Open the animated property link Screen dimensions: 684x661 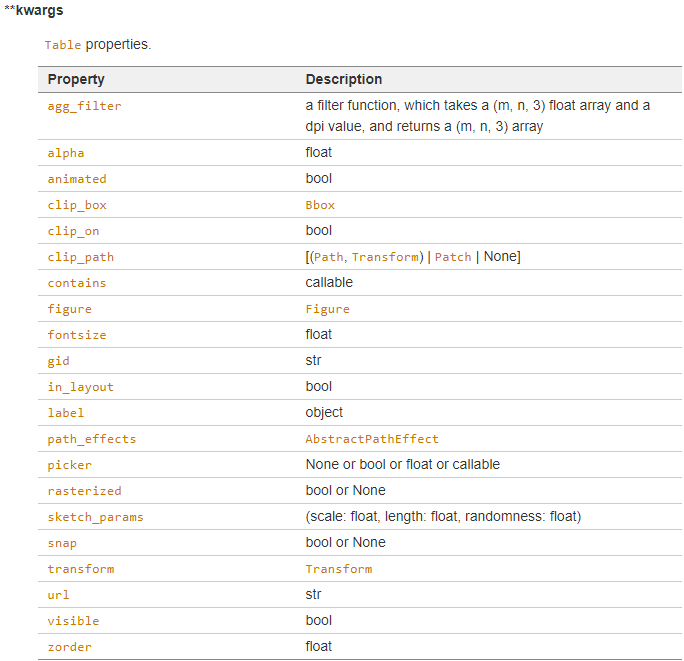coord(77,179)
